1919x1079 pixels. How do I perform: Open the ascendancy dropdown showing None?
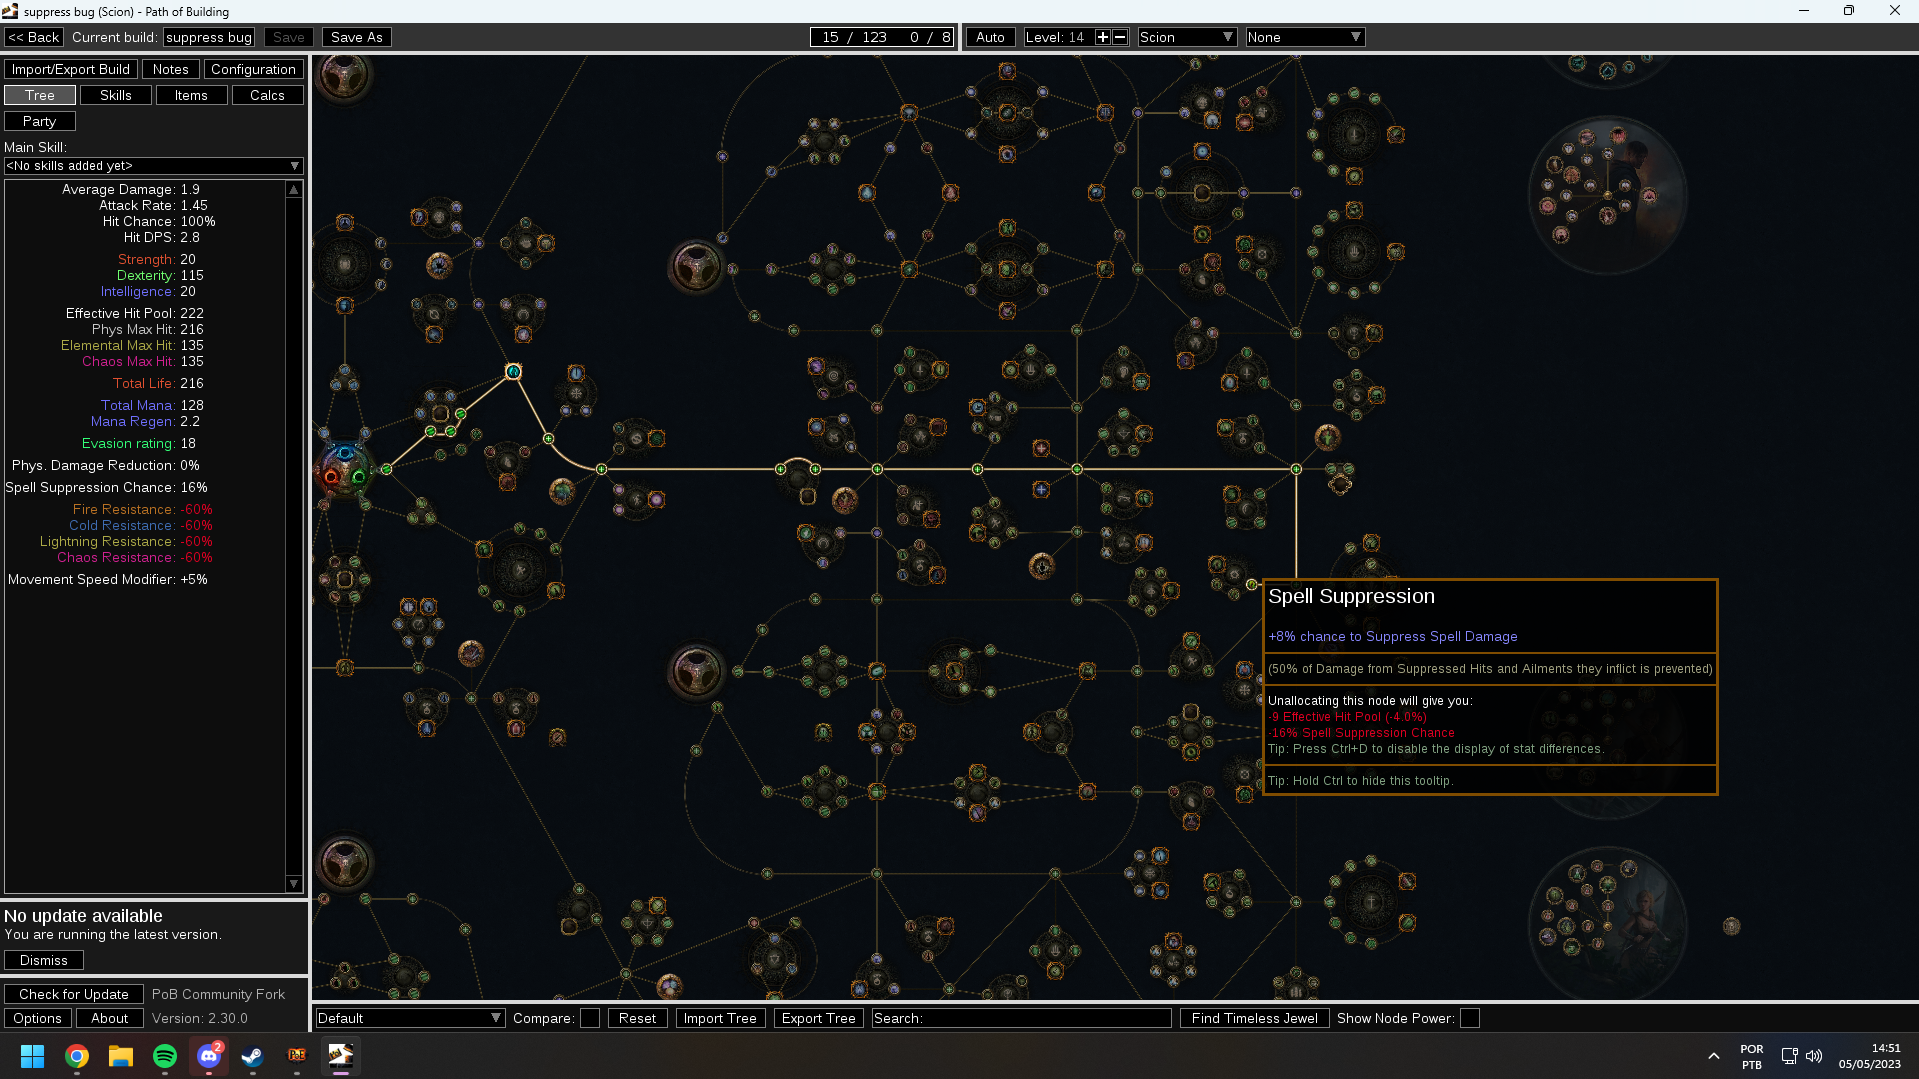1305,37
